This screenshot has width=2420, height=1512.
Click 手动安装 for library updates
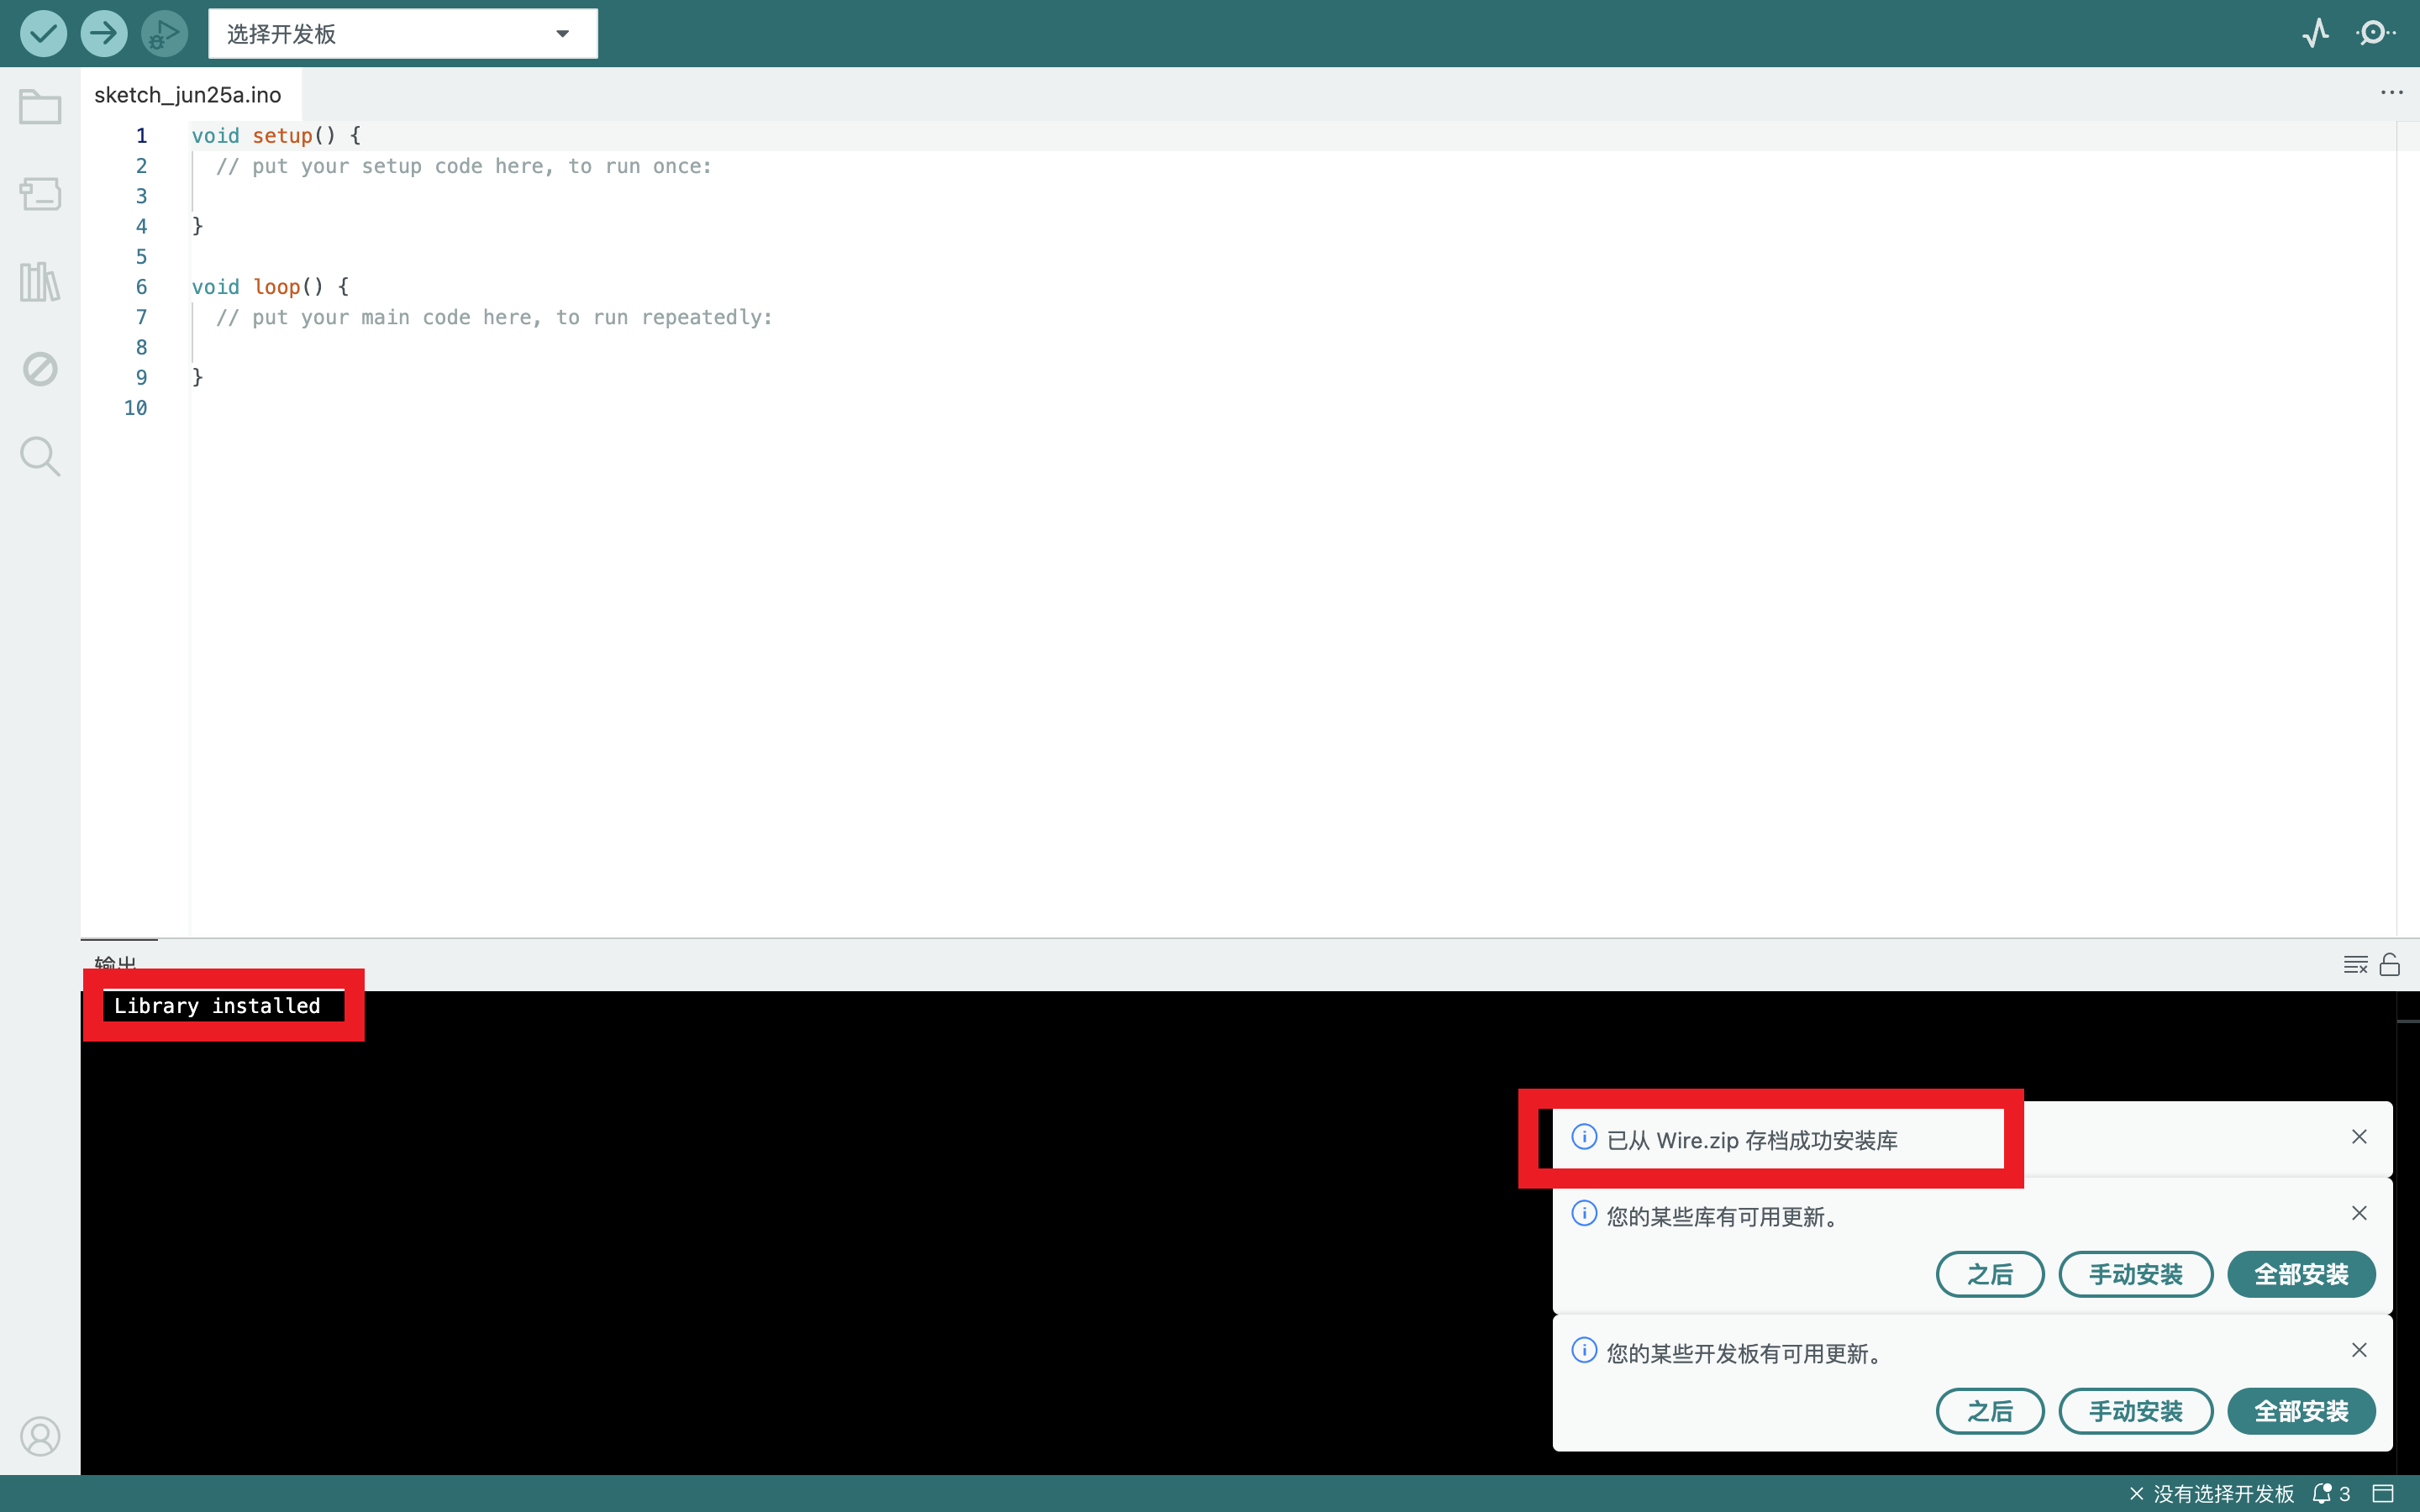pyautogui.click(x=2135, y=1274)
